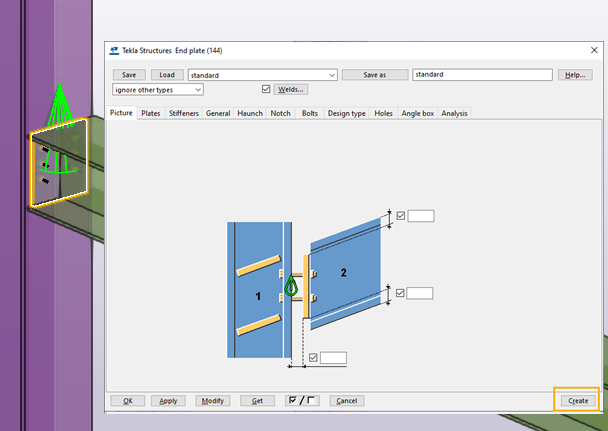The width and height of the screenshot is (608, 431).
Task: Click the Save as button
Action: (375, 75)
